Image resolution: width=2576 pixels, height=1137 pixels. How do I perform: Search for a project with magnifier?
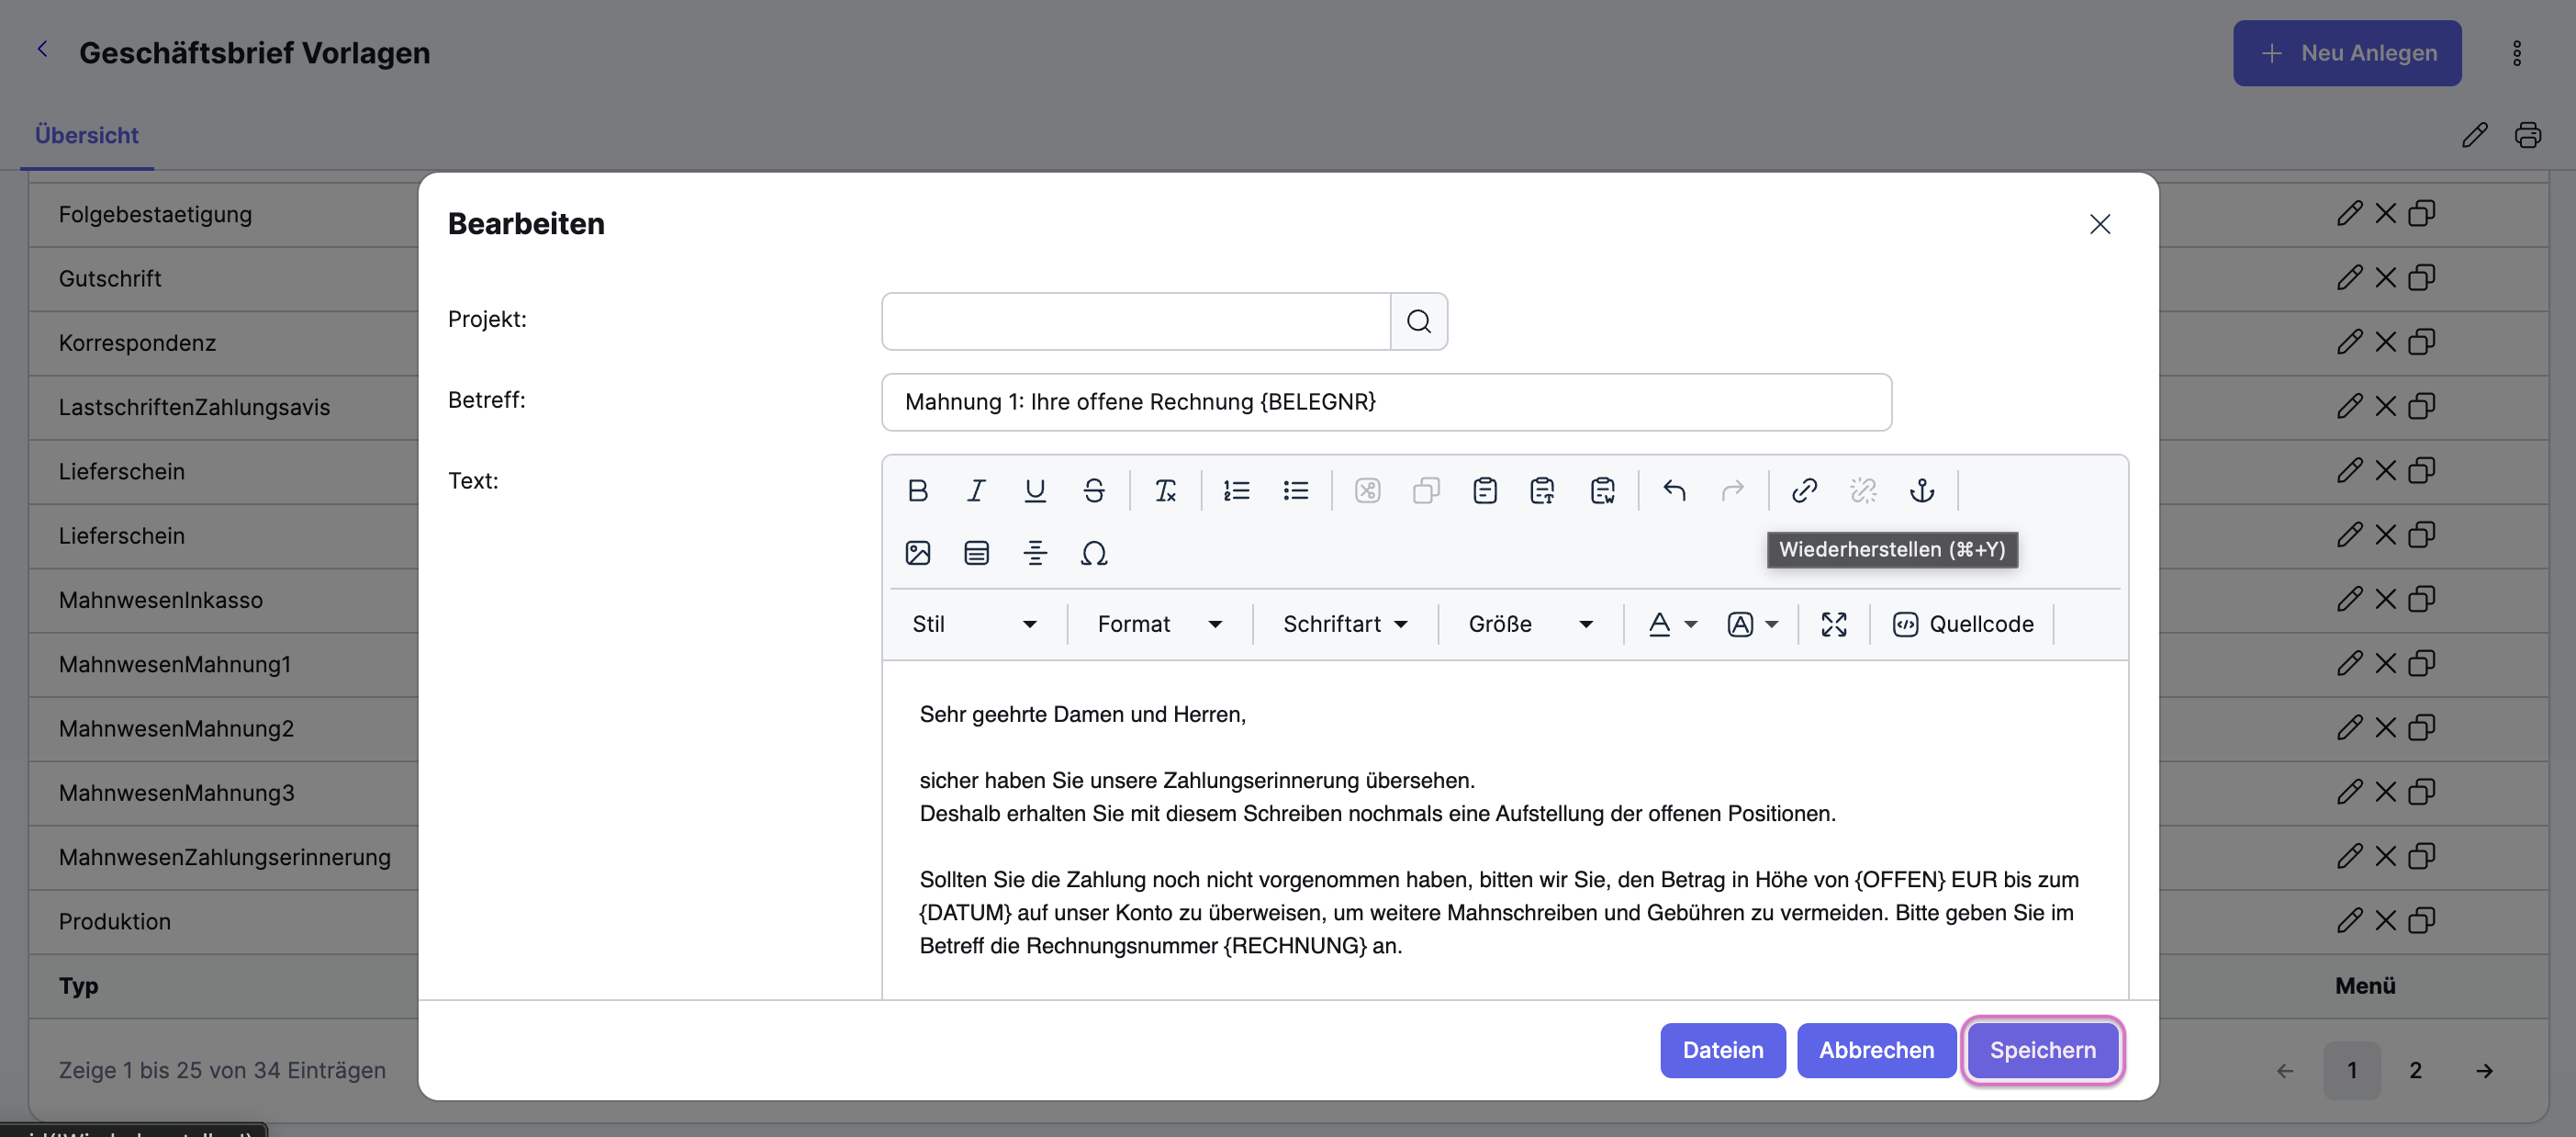point(1418,321)
